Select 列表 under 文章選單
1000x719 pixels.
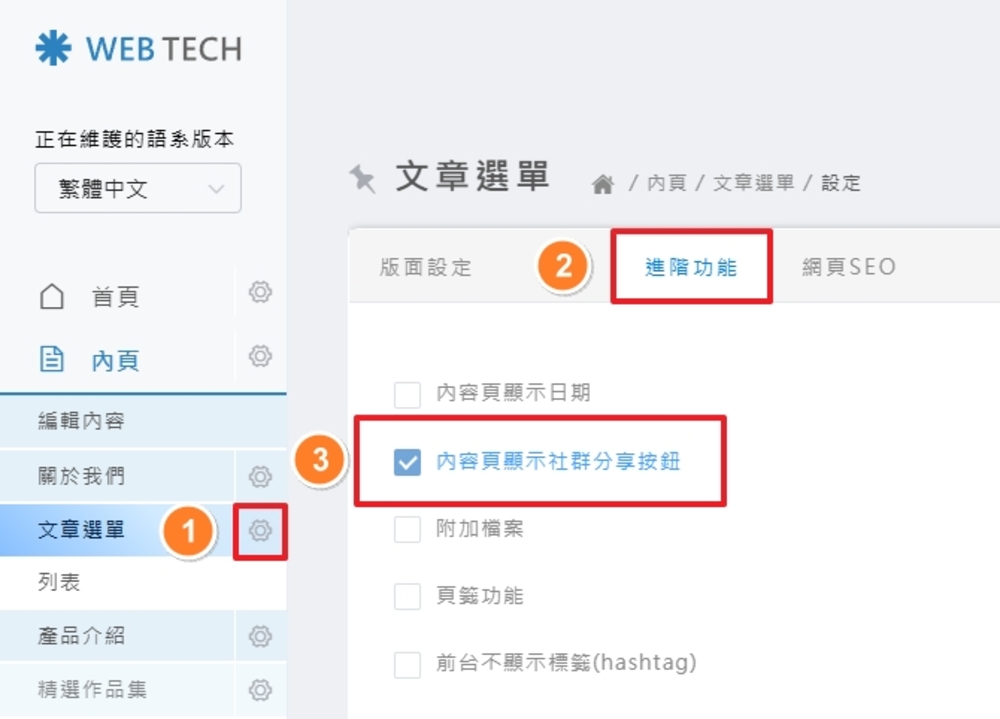59,583
